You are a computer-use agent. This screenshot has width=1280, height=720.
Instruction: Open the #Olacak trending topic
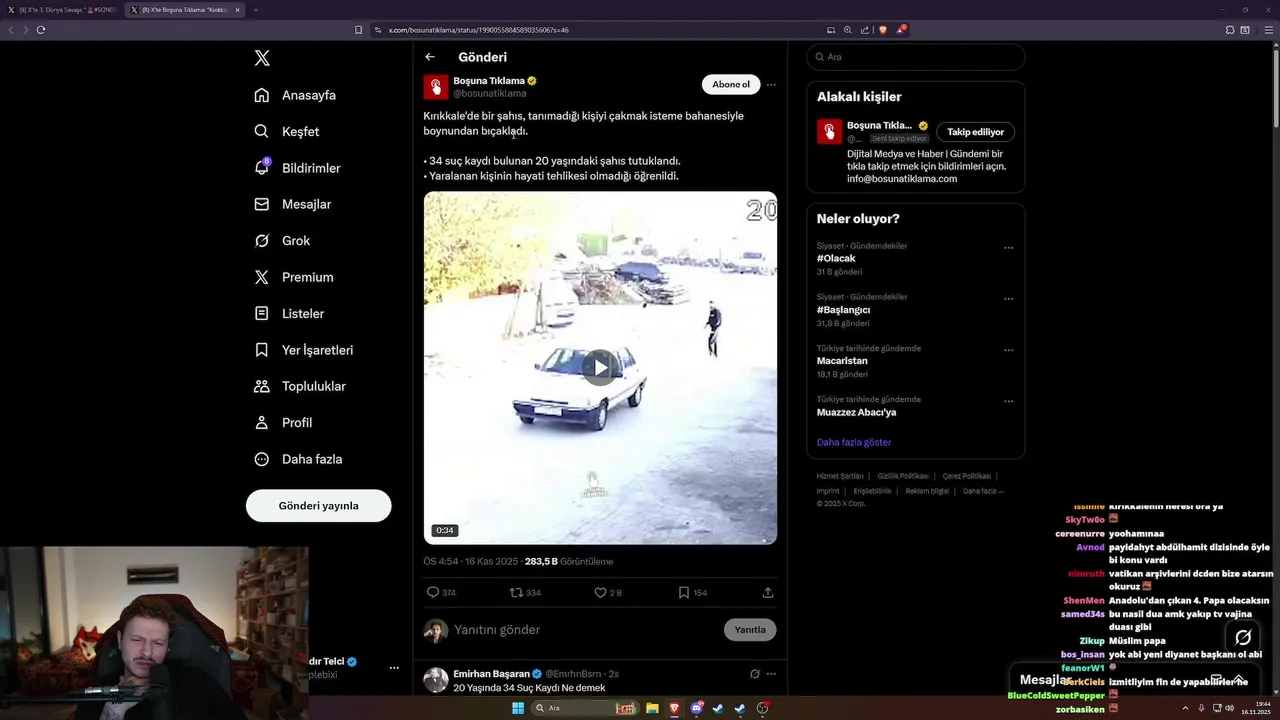(836, 258)
